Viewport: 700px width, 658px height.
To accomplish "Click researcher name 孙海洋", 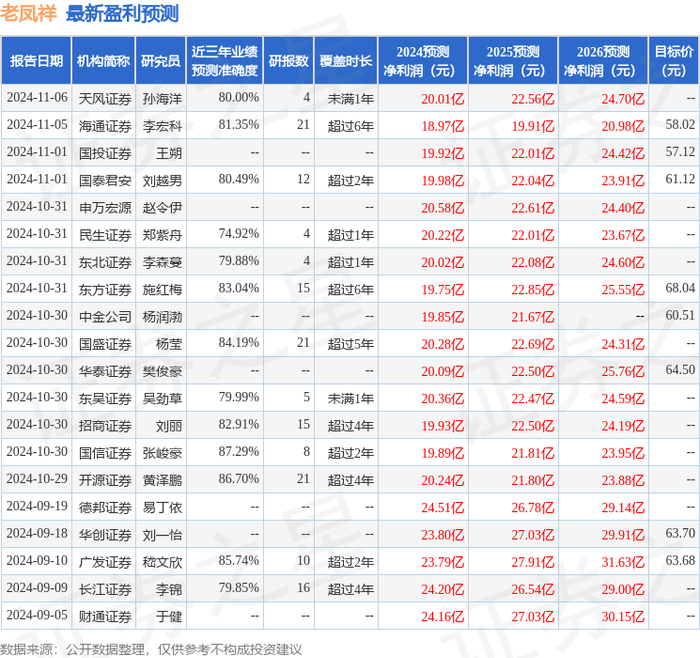I will point(162,99).
